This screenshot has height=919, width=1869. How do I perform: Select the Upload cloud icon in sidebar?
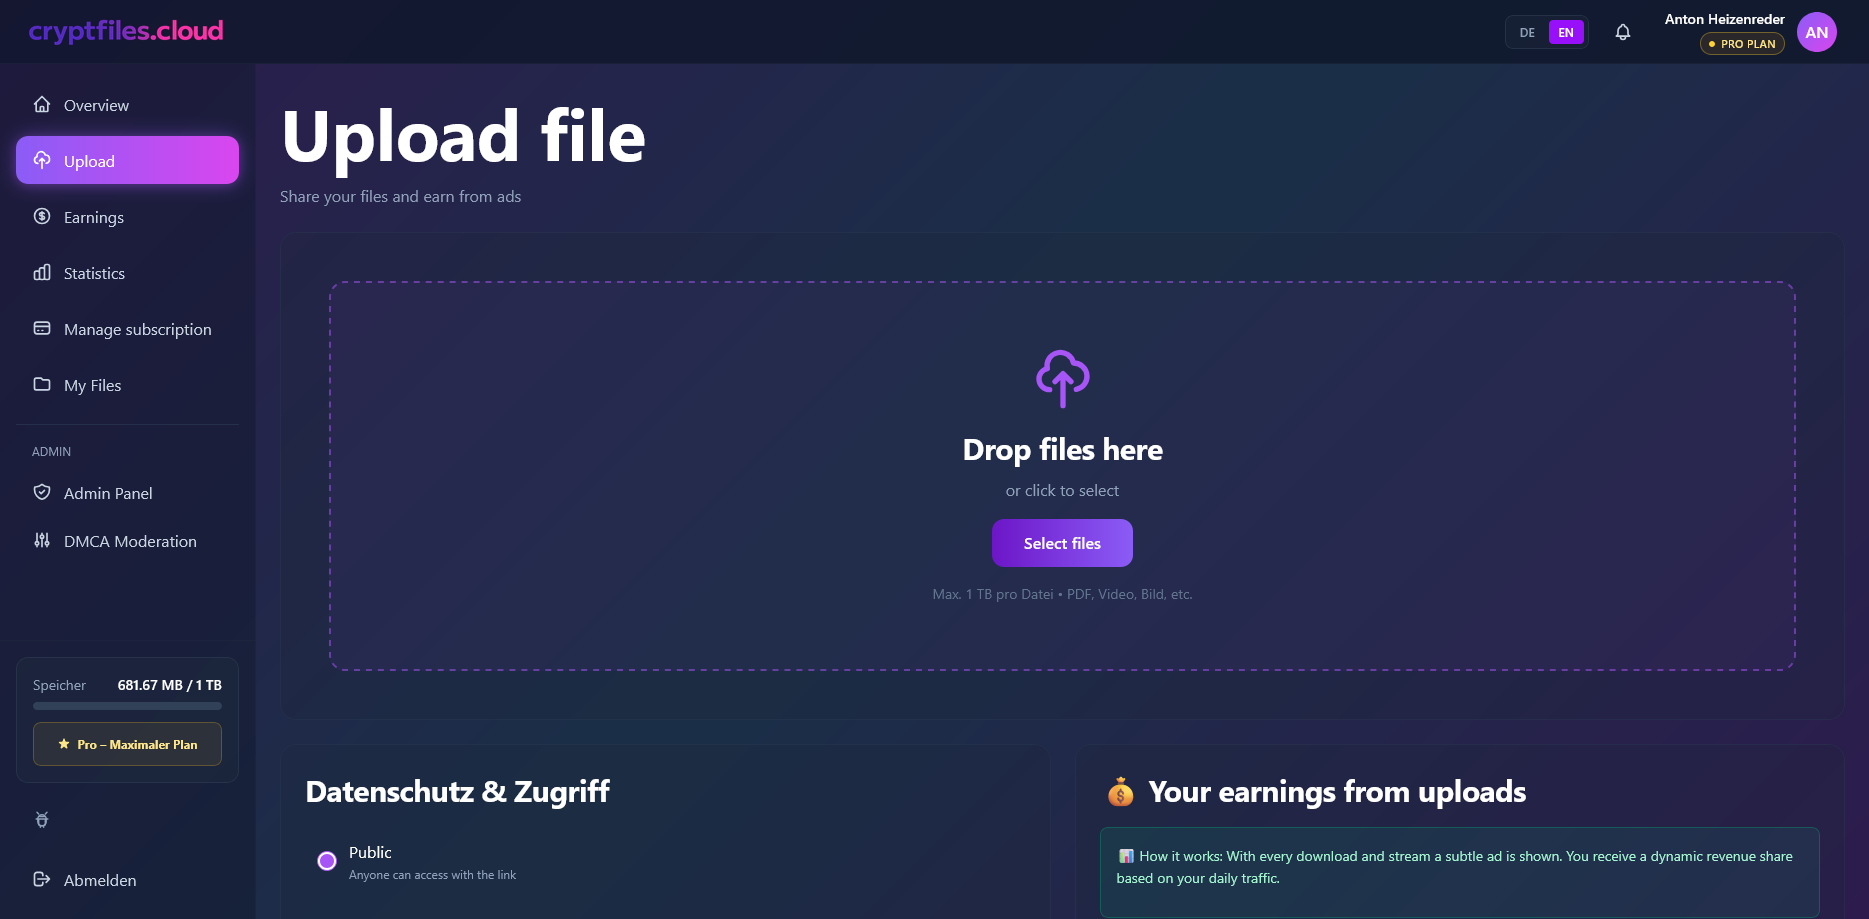(x=42, y=160)
